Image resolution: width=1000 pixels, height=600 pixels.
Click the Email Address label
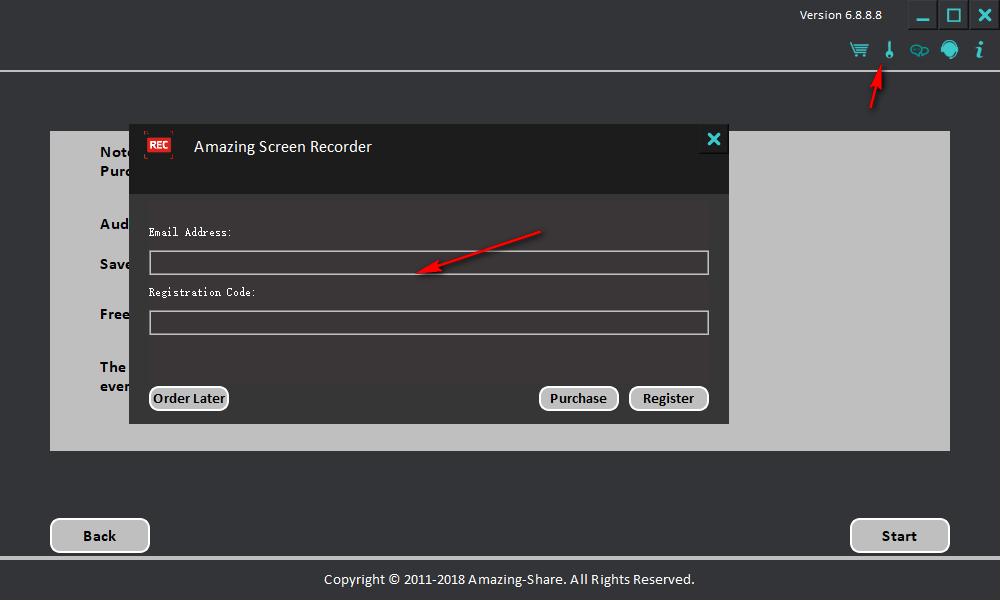click(x=189, y=232)
